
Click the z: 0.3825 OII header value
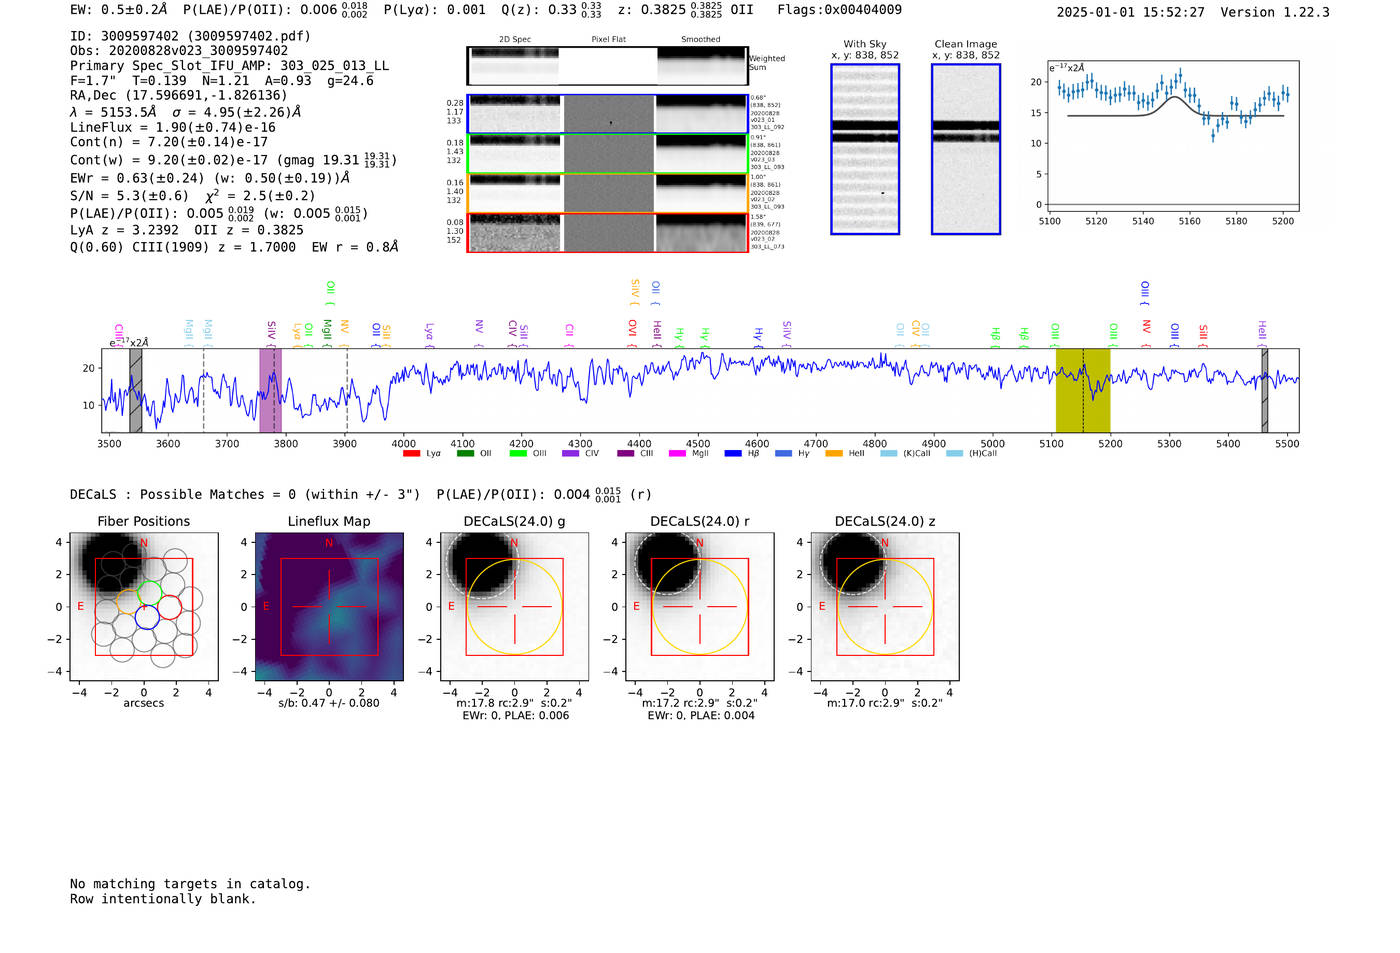click(686, 10)
